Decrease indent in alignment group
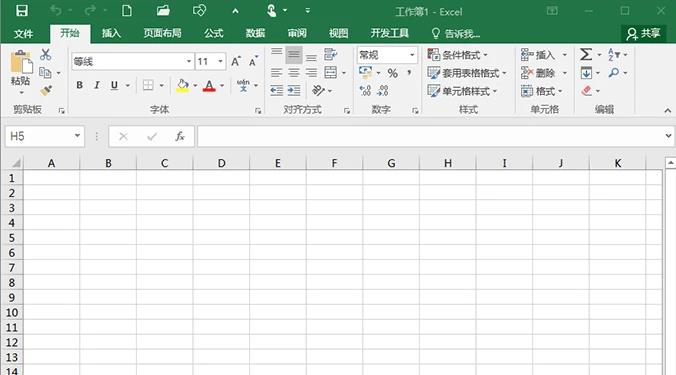 276,90
